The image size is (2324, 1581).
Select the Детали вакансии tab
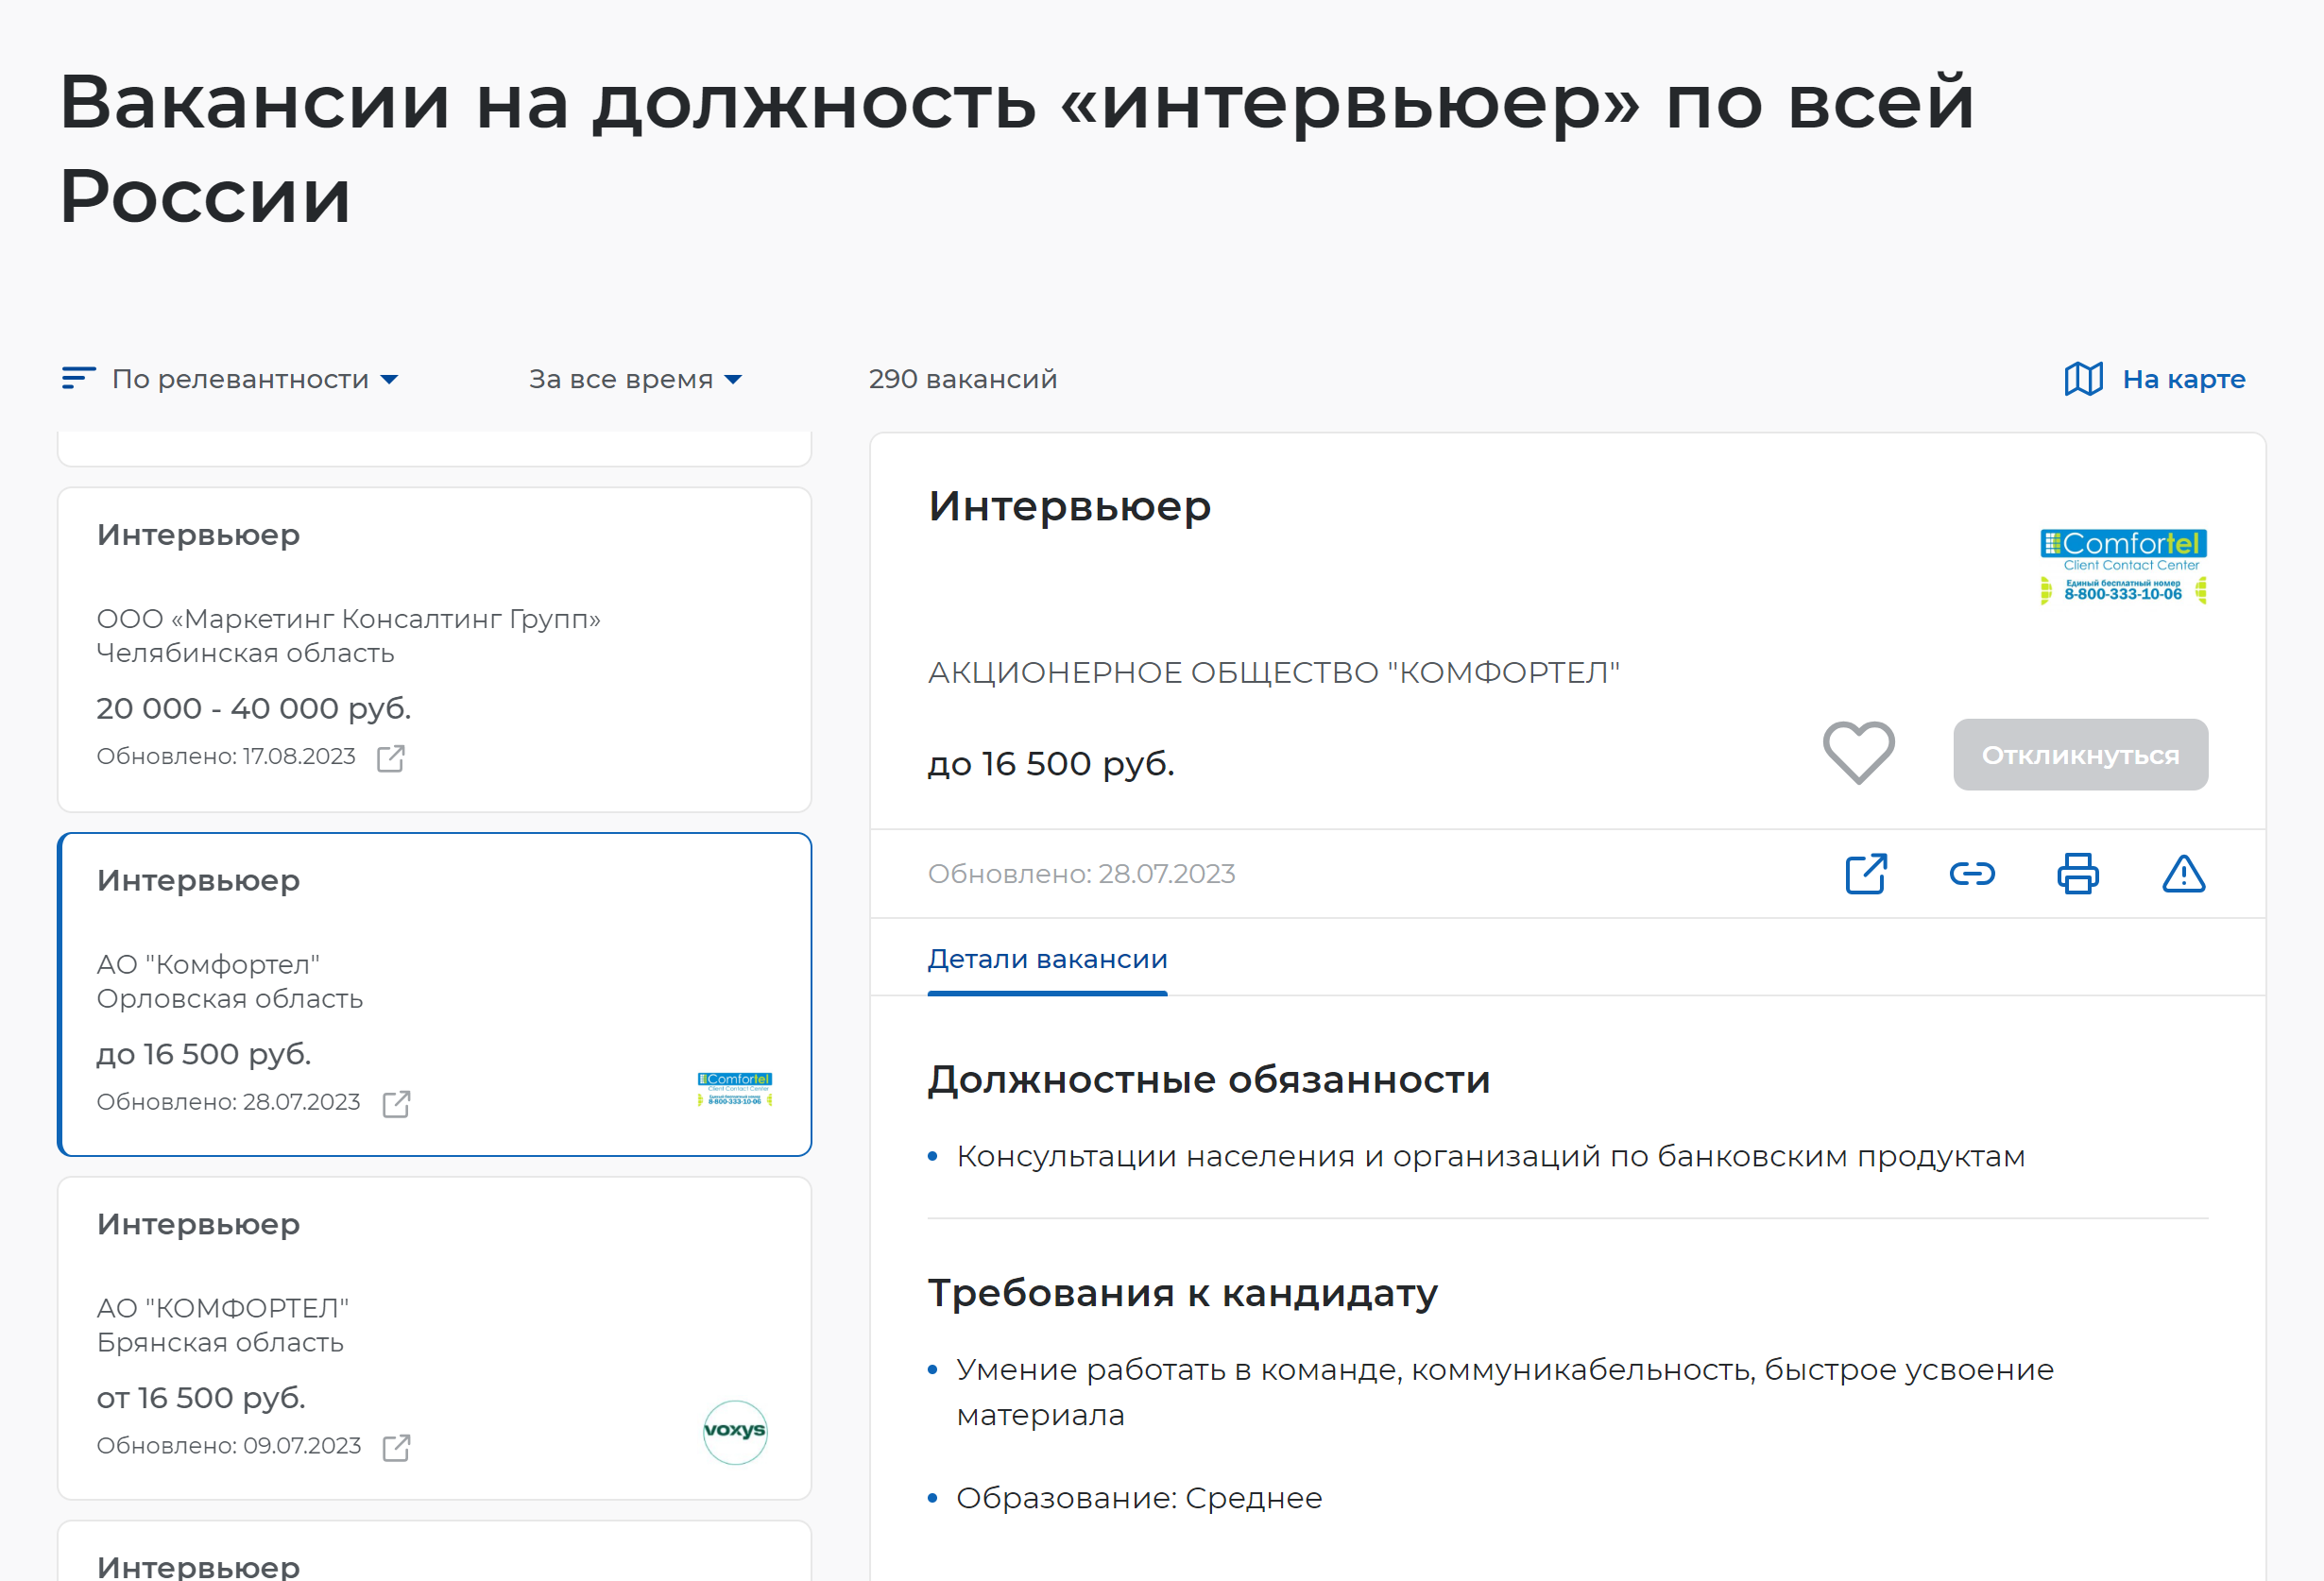click(x=1047, y=959)
